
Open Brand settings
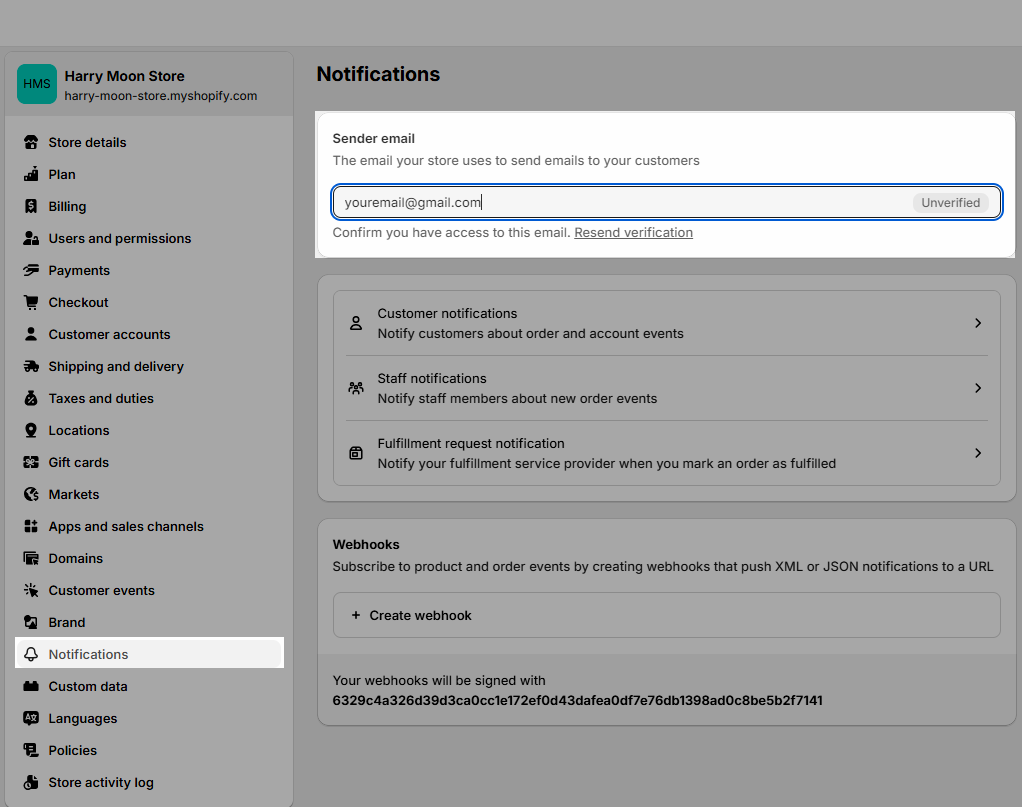click(x=149, y=622)
